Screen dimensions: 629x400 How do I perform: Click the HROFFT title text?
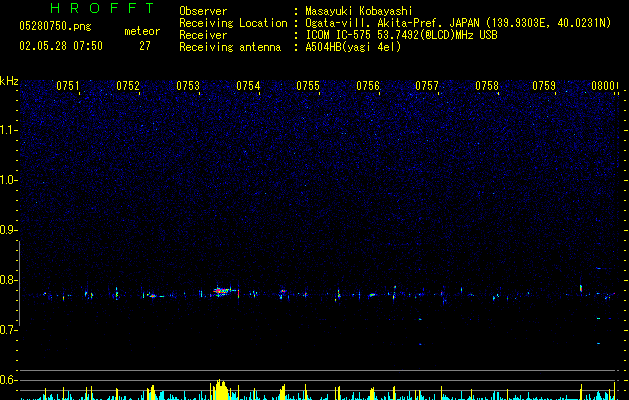(102, 8)
